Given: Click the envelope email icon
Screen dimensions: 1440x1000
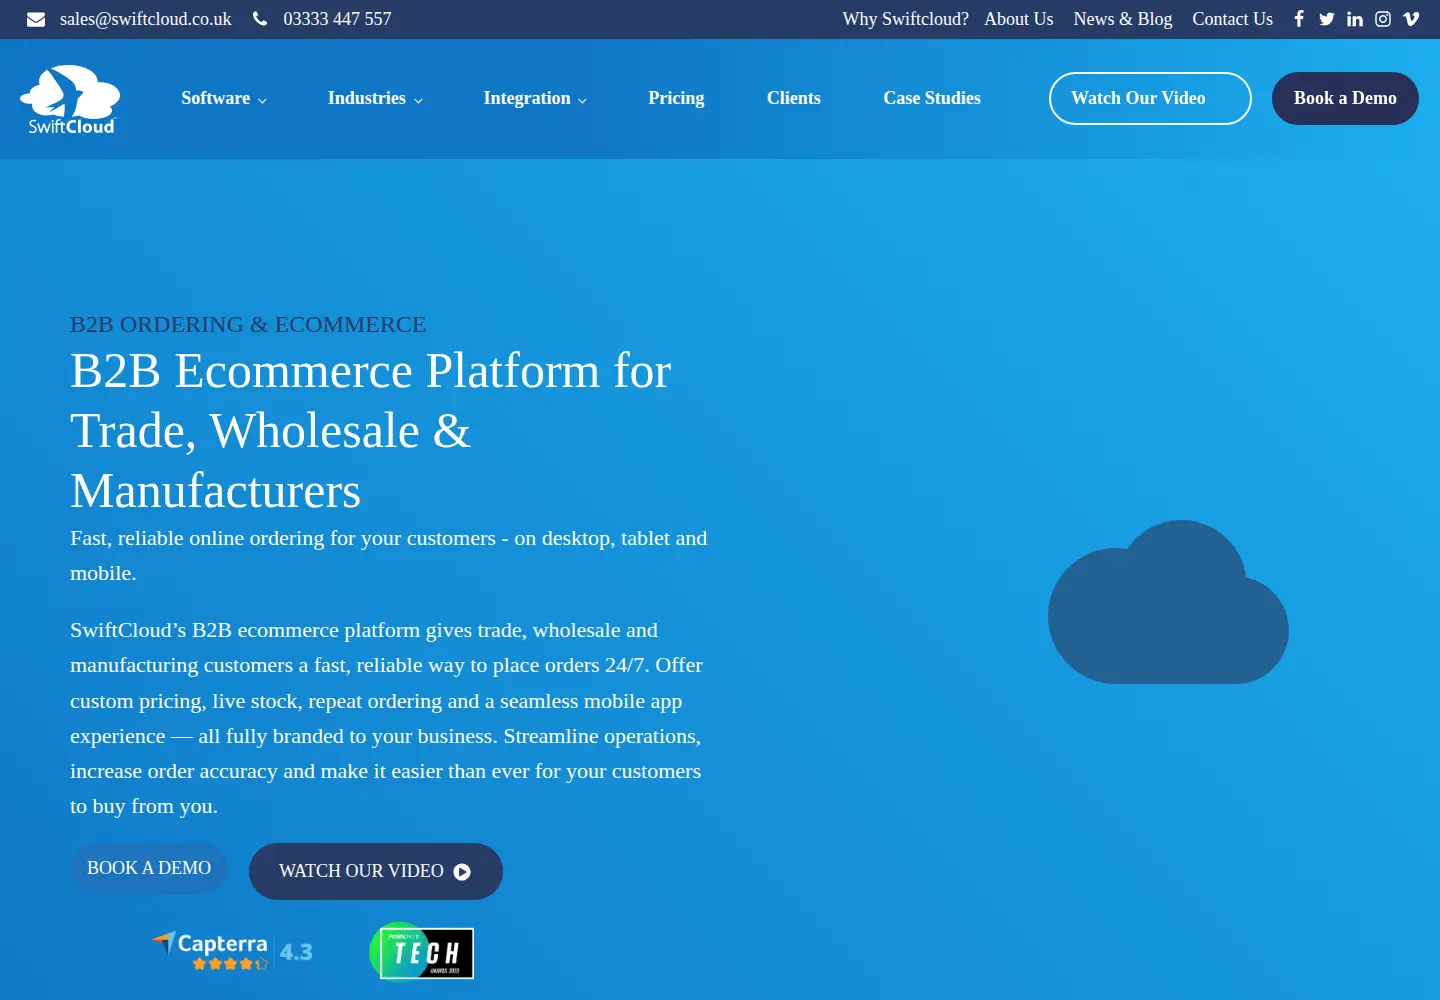Looking at the screenshot, I should click(36, 19).
